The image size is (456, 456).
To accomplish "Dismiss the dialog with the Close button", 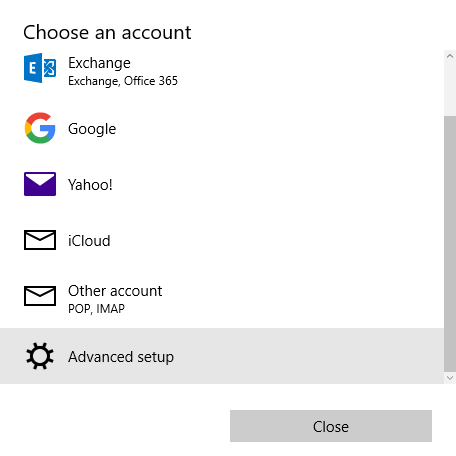I will tap(331, 426).
